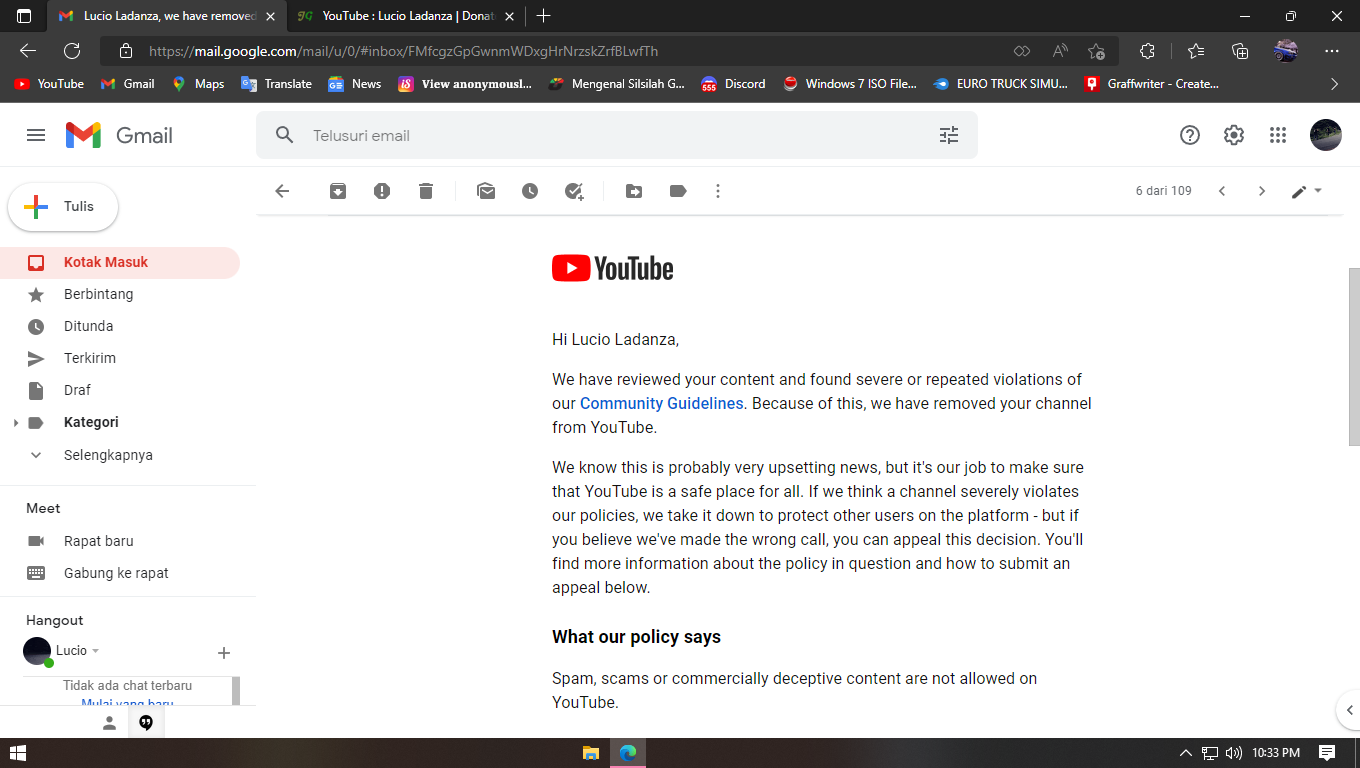Open Gmail support help icon

1190,135
